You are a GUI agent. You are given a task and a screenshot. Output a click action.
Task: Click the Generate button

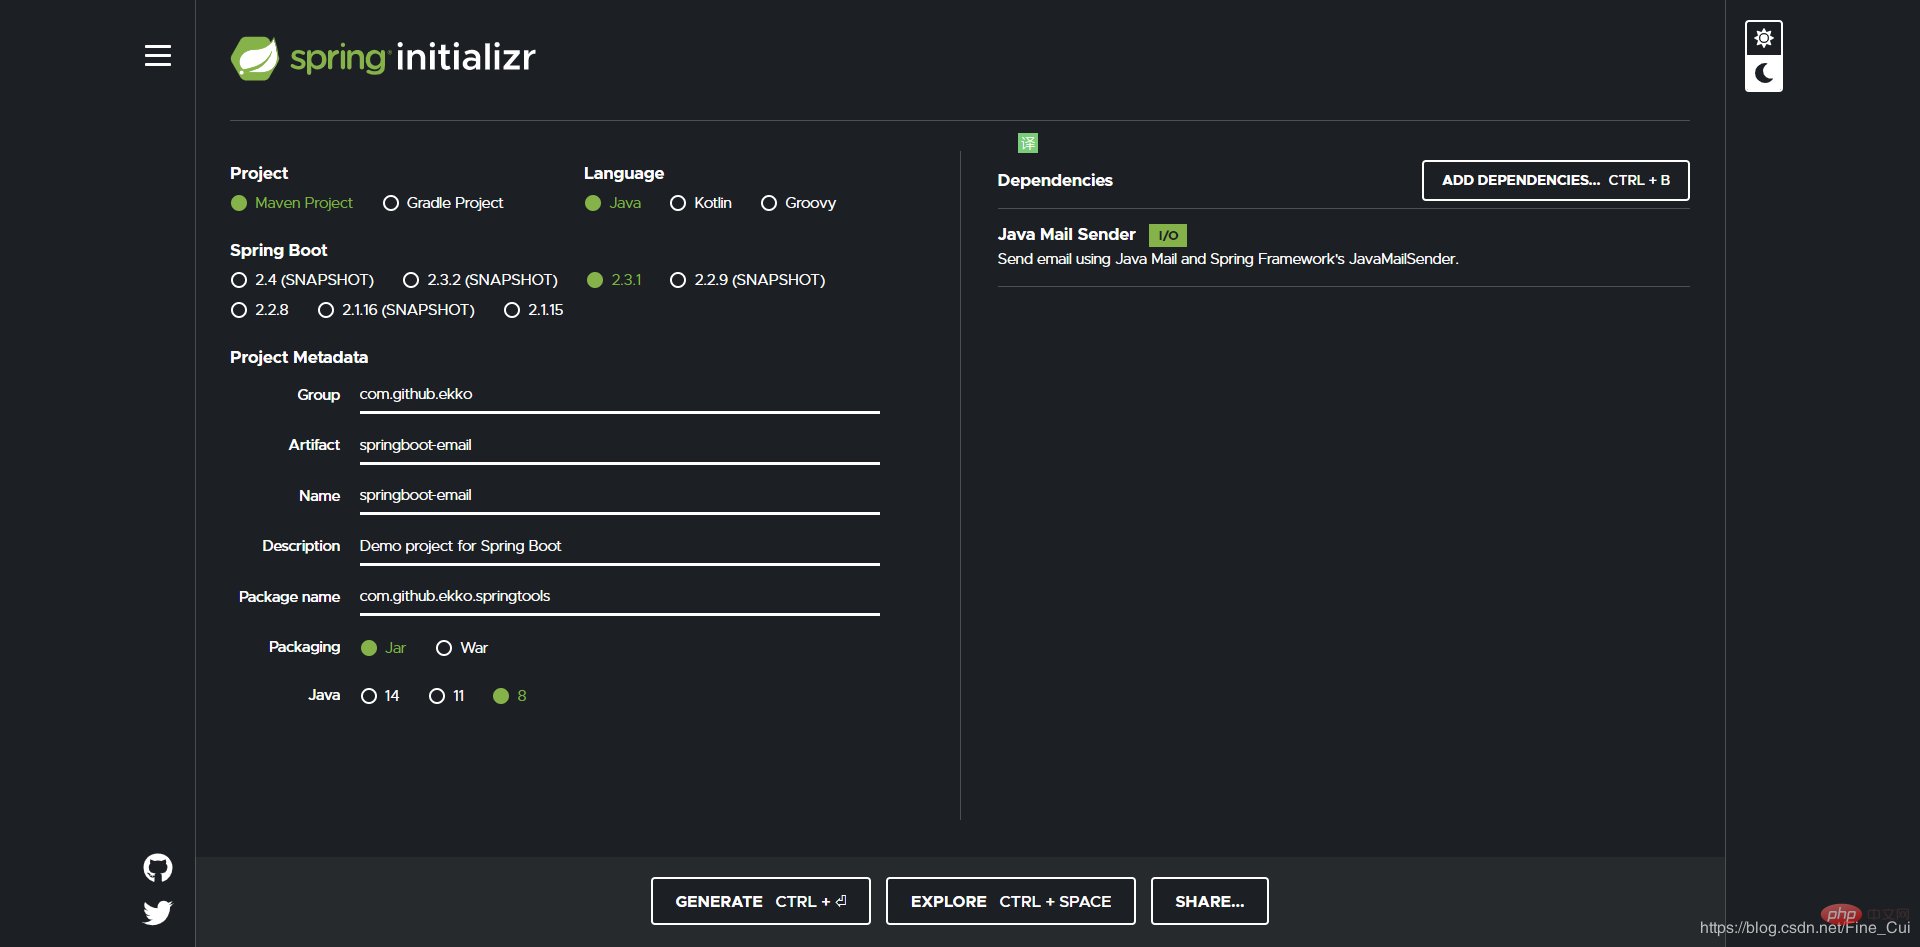tap(761, 901)
